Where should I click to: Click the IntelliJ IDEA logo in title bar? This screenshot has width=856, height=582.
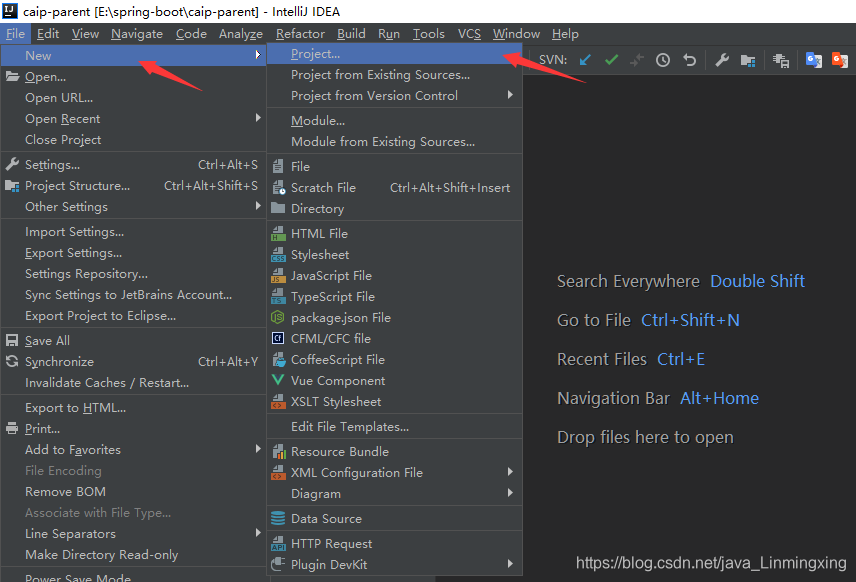click(10, 10)
